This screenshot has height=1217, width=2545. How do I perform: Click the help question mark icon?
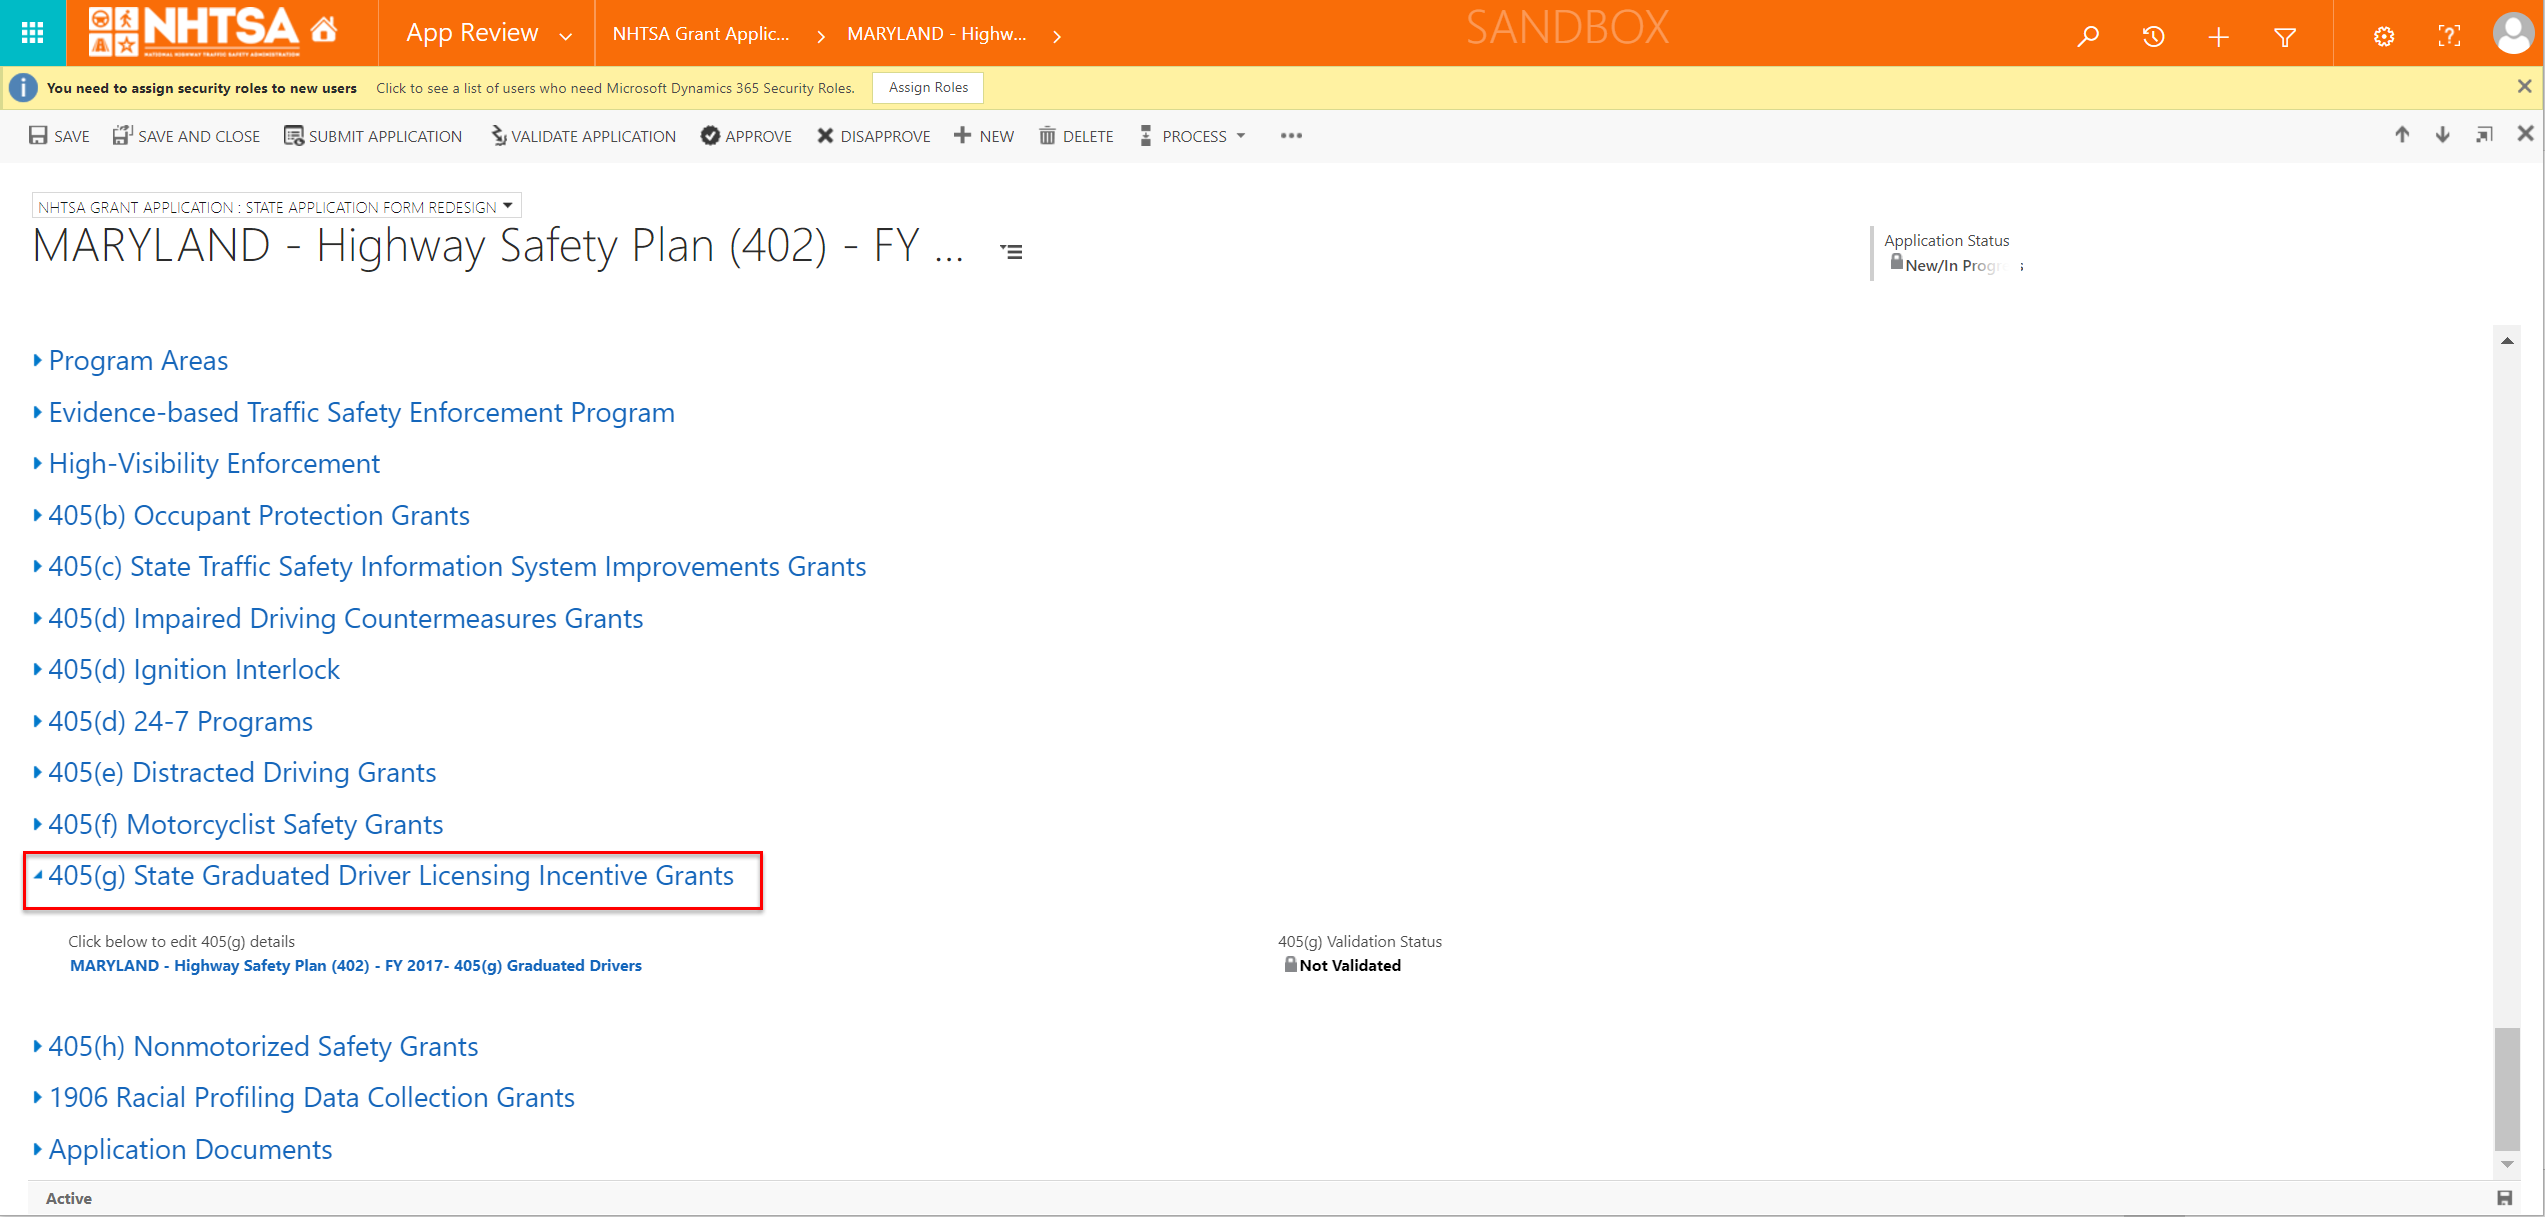coord(2449,37)
